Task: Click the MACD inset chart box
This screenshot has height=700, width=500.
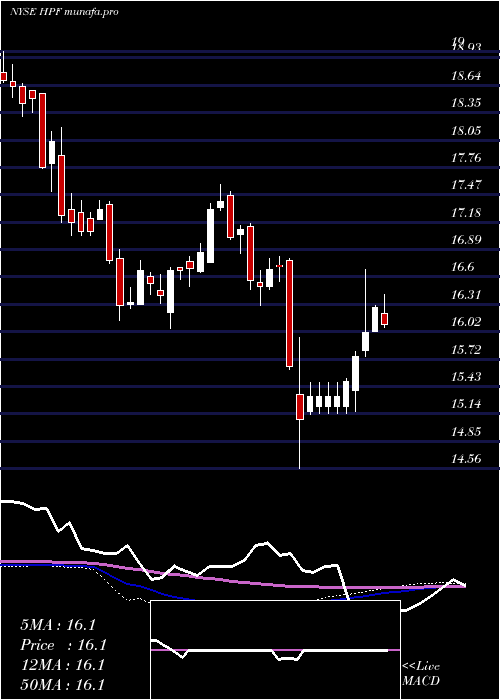Action: click(275, 650)
